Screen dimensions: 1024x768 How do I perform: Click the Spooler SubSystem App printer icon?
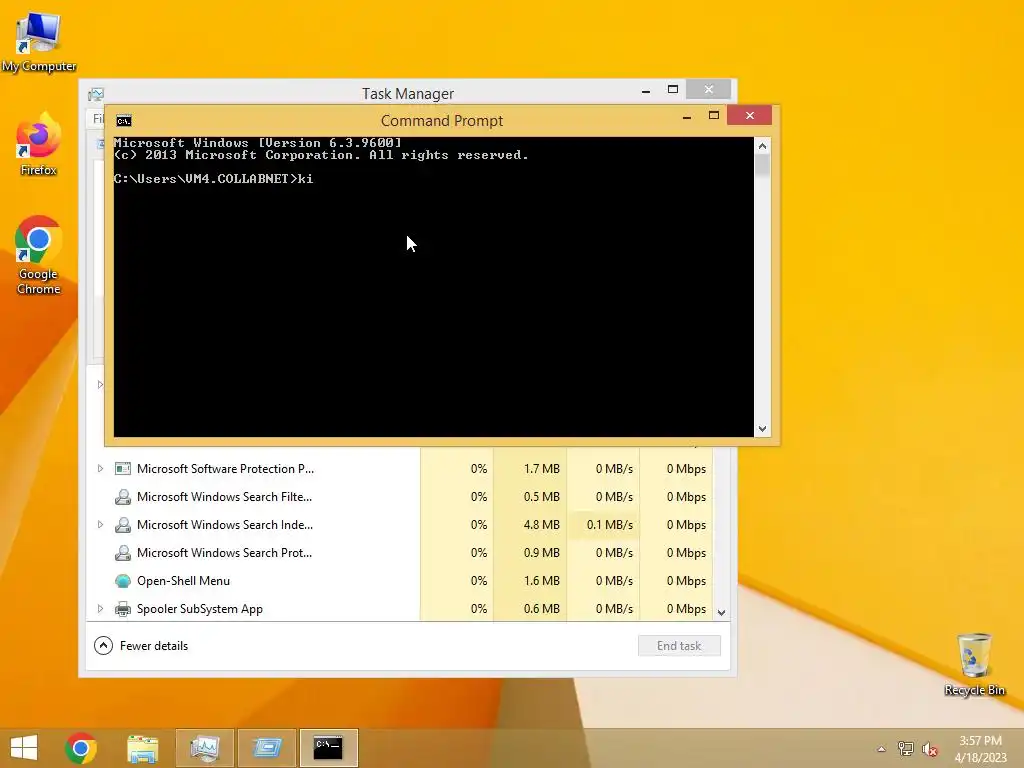click(x=122, y=609)
